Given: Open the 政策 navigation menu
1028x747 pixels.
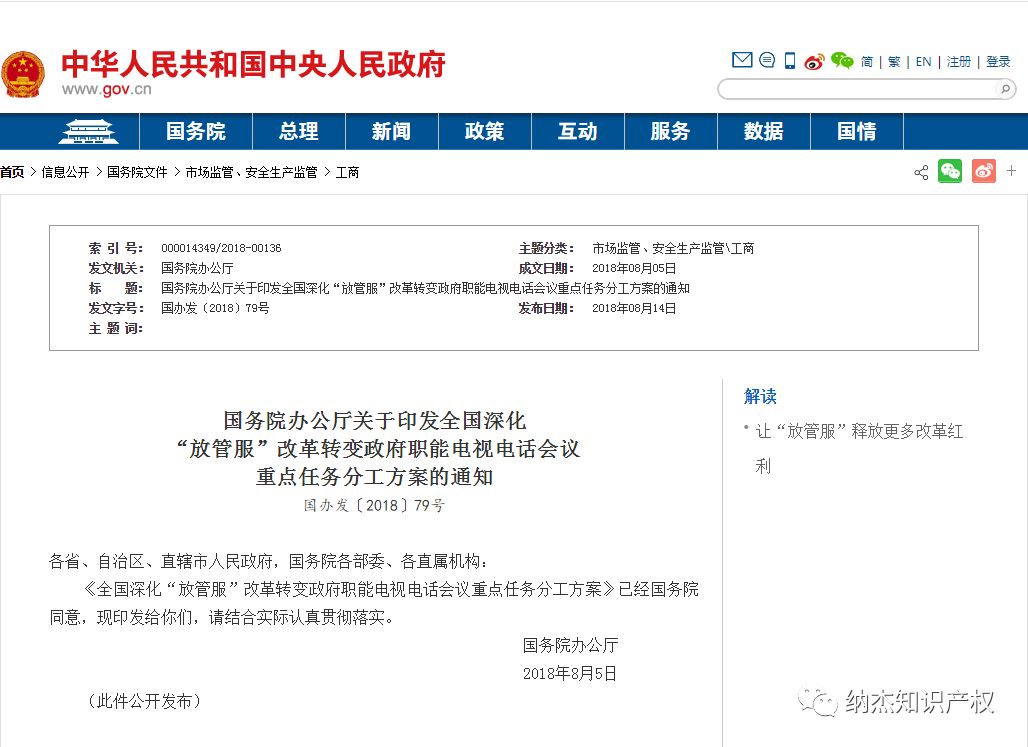Looking at the screenshot, I should [x=485, y=131].
